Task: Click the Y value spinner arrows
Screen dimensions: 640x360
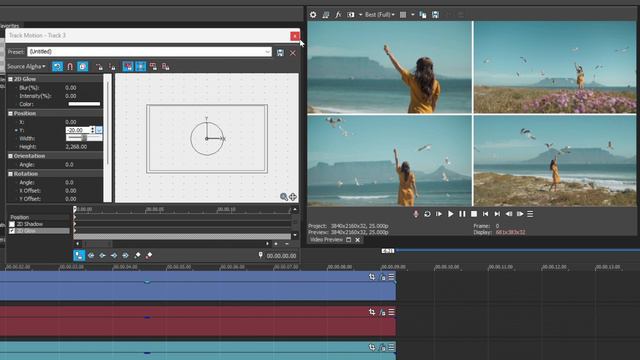Action: click(93, 130)
